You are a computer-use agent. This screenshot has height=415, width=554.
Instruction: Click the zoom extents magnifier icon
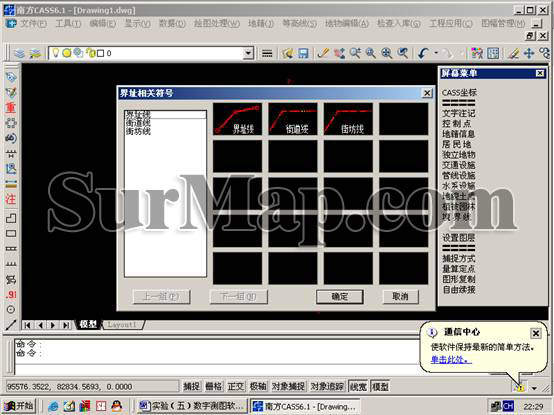tap(387, 54)
